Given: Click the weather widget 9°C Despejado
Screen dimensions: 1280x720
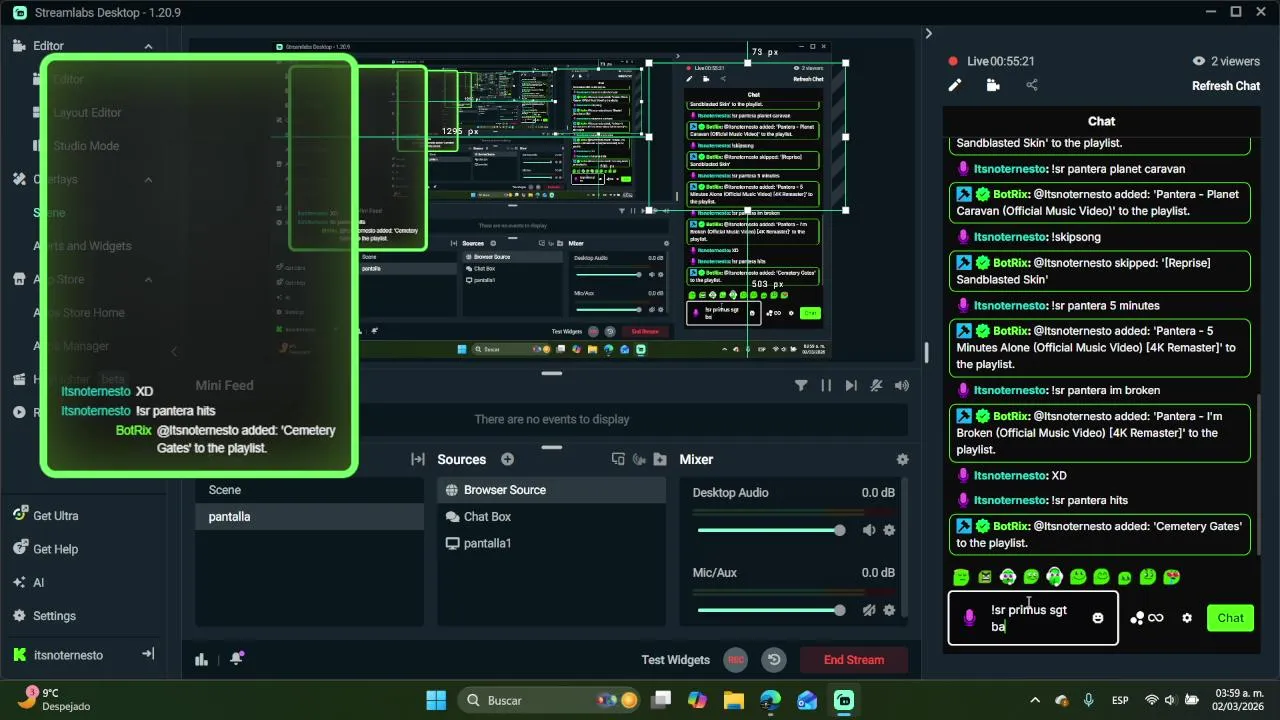Looking at the screenshot, I should pos(55,699).
